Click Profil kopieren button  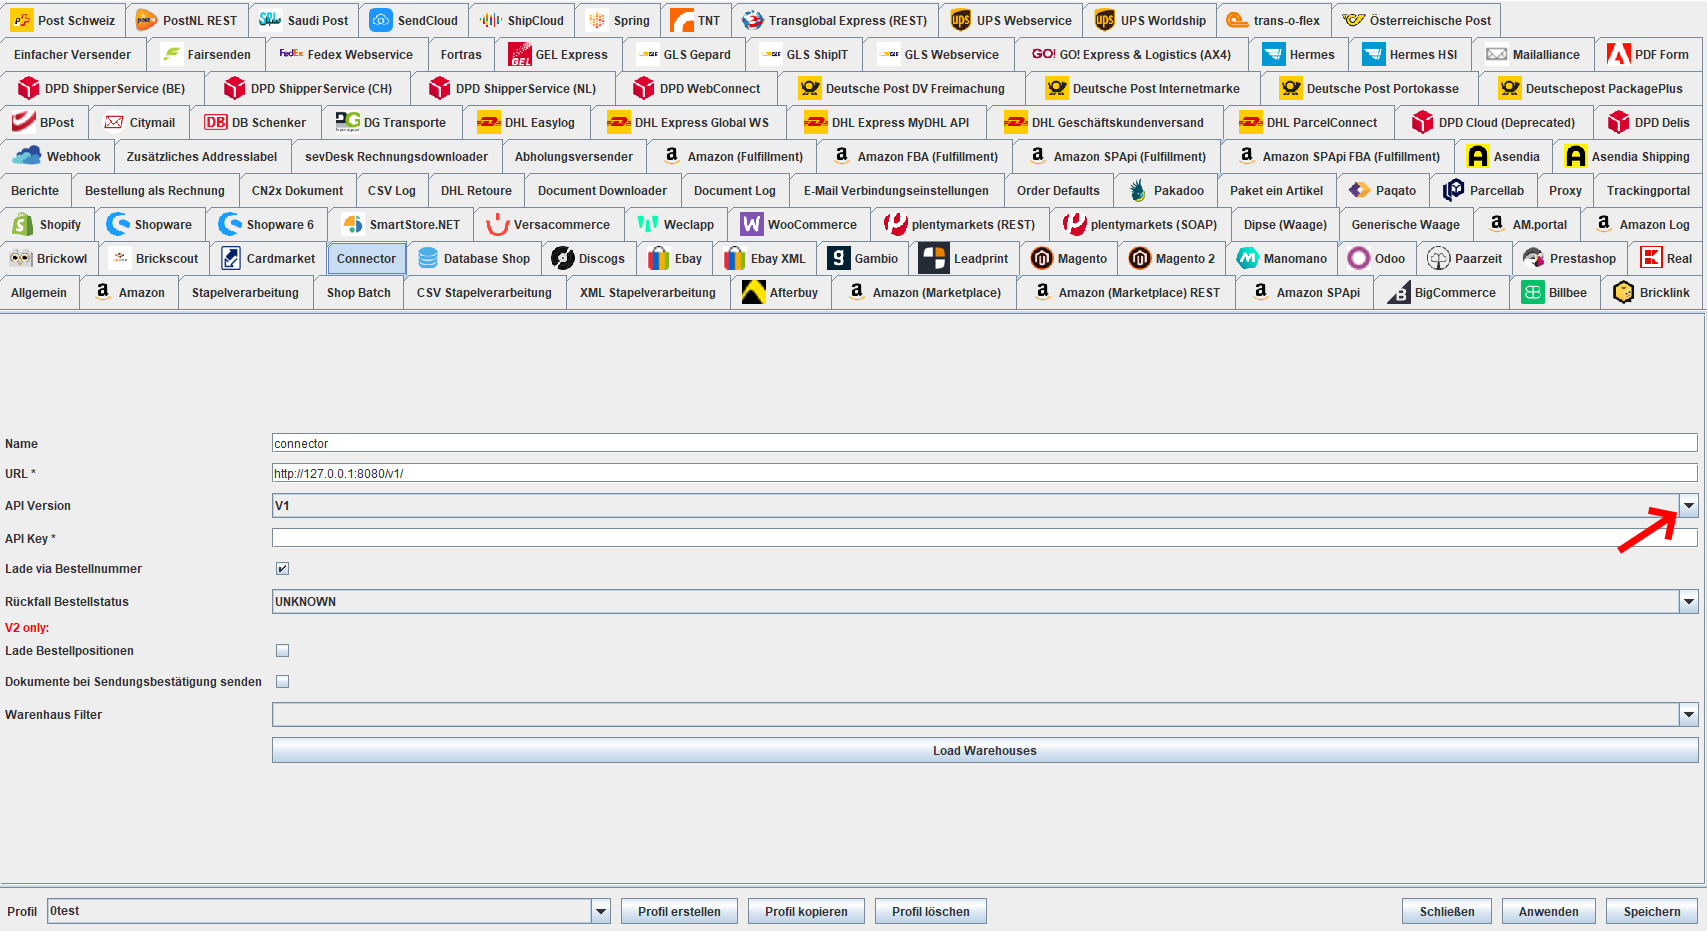(806, 911)
